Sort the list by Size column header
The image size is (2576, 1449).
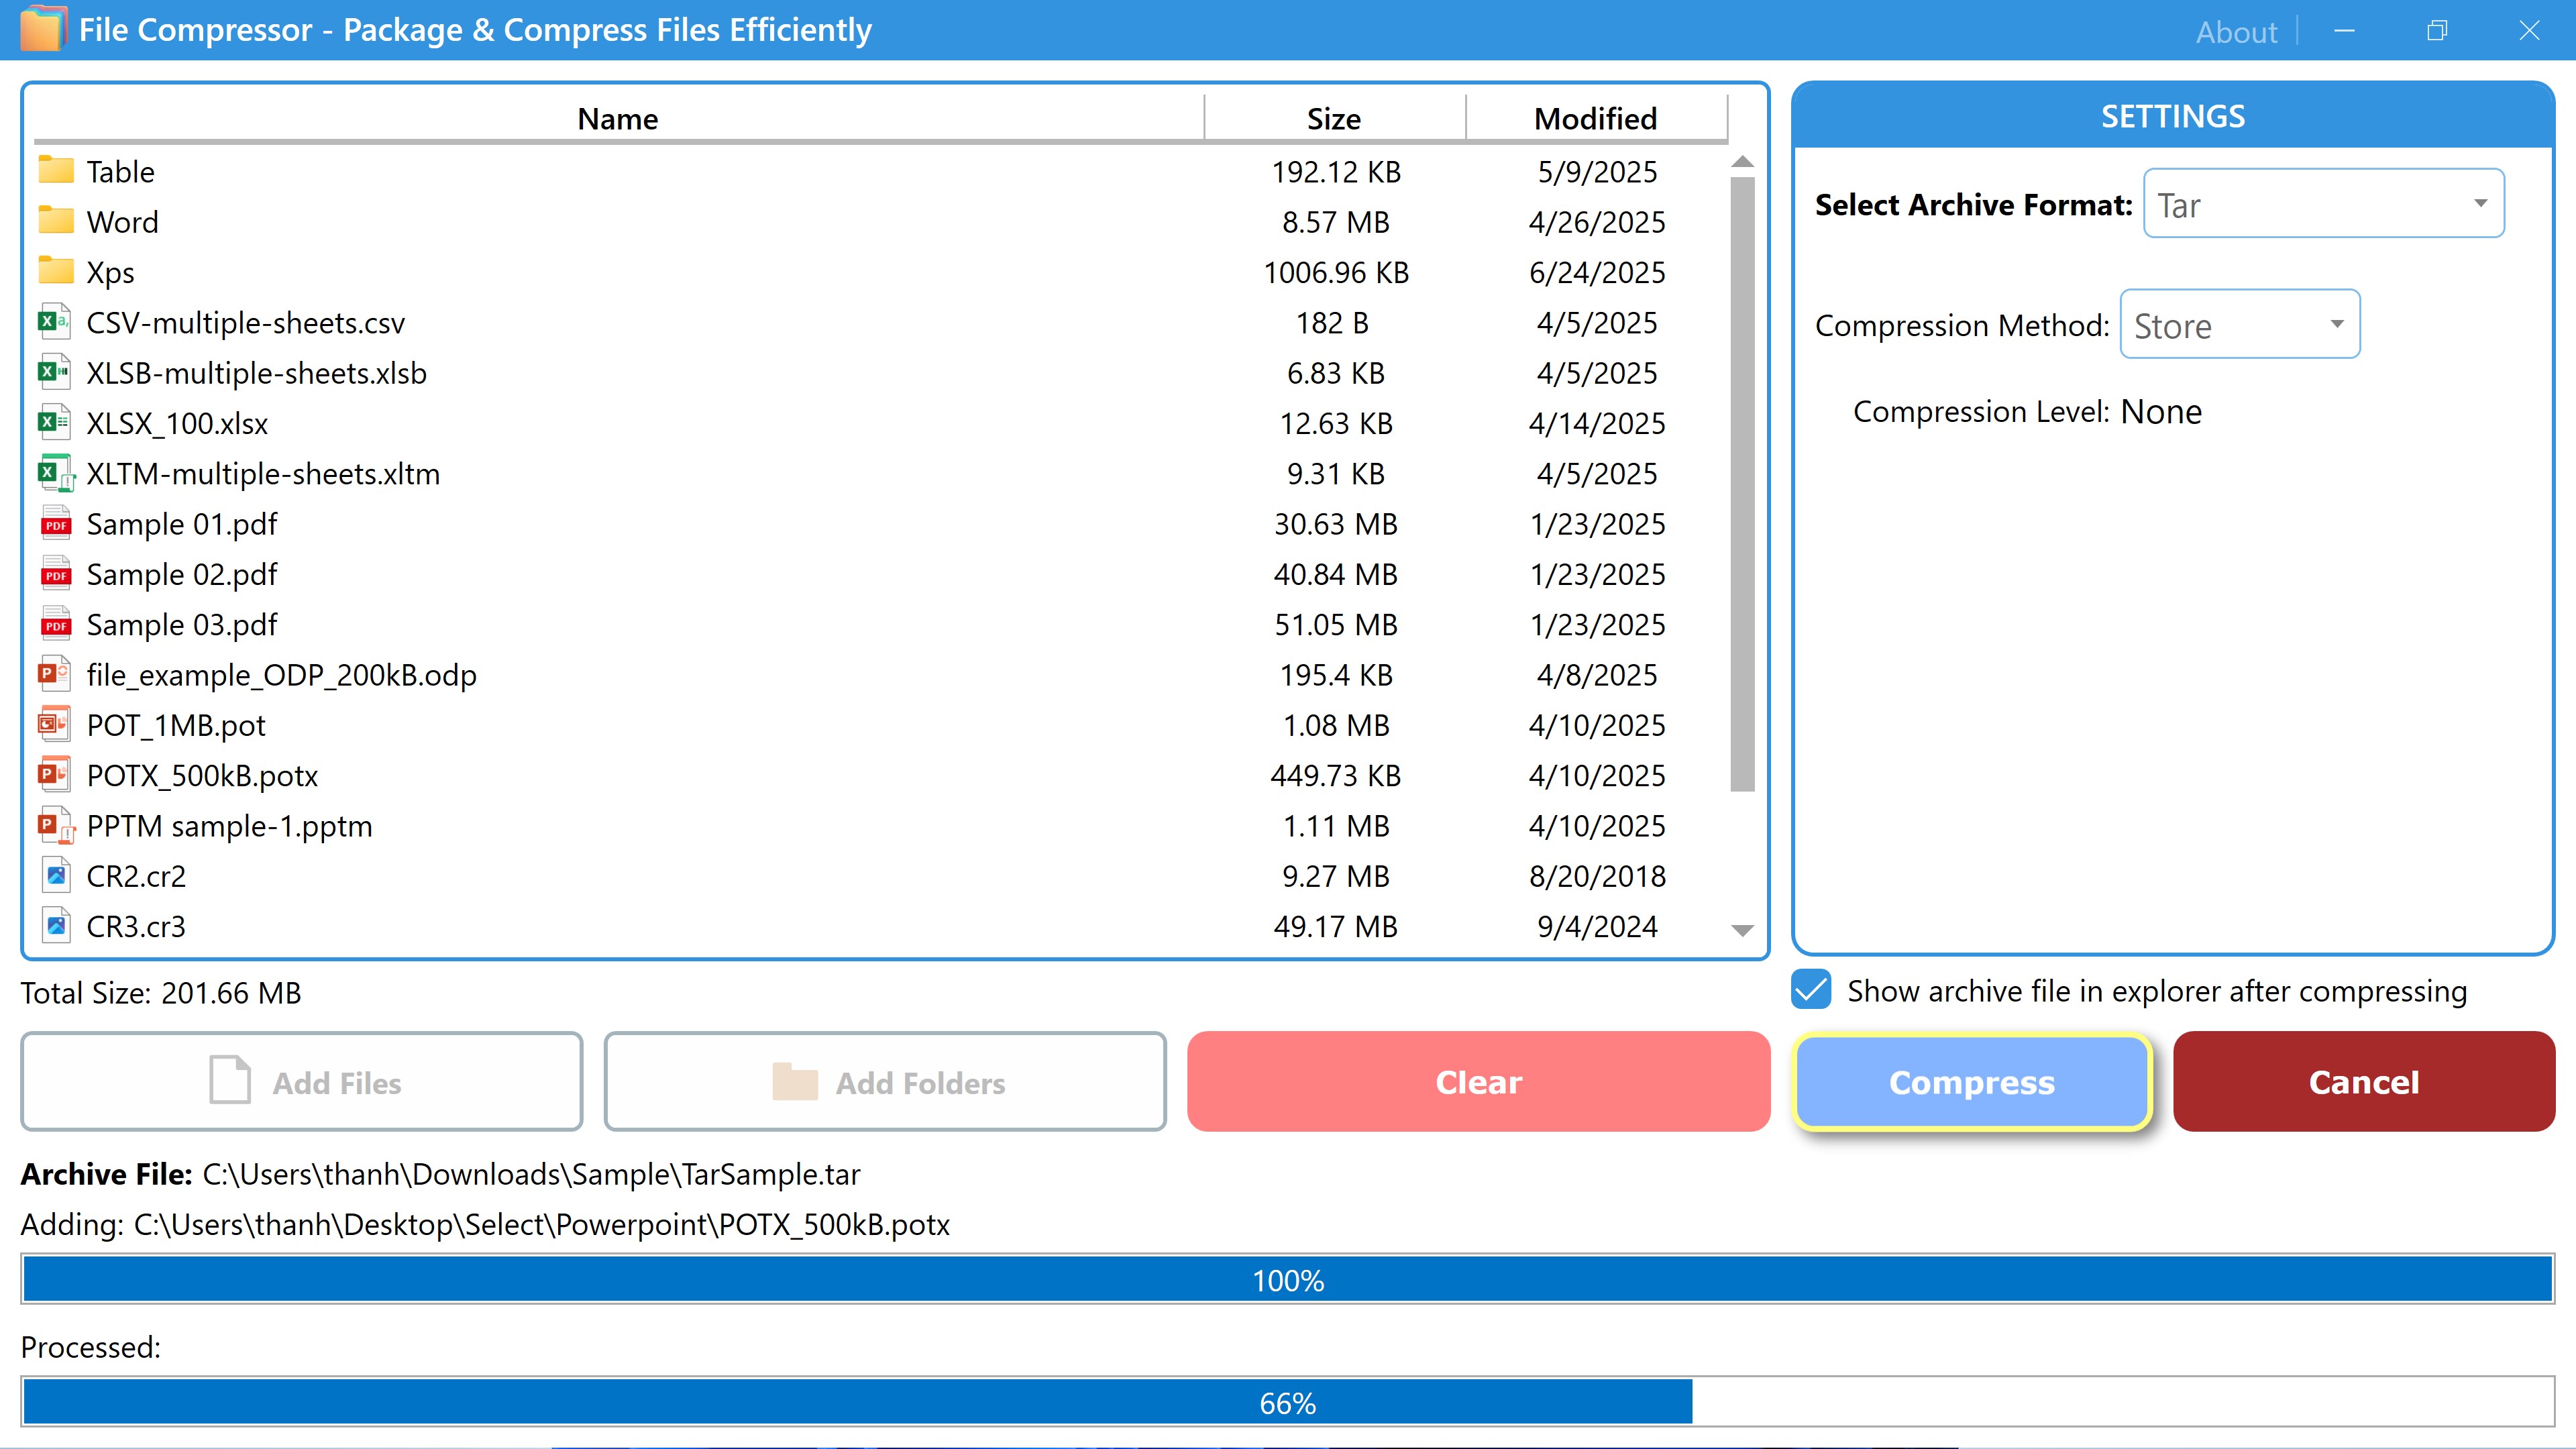click(1333, 119)
